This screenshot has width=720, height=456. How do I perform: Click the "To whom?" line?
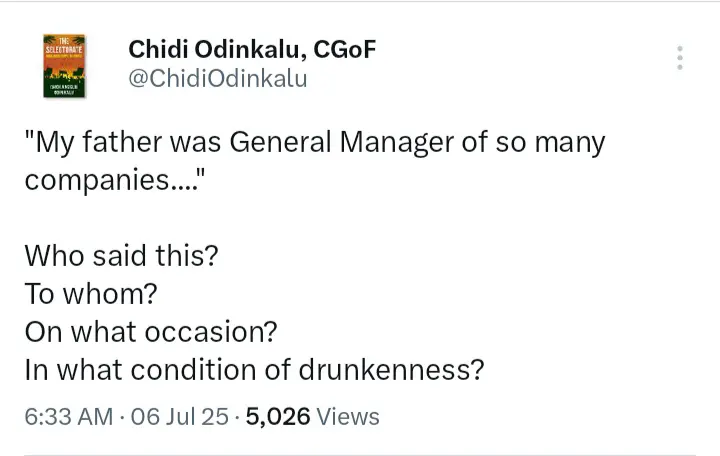90,294
